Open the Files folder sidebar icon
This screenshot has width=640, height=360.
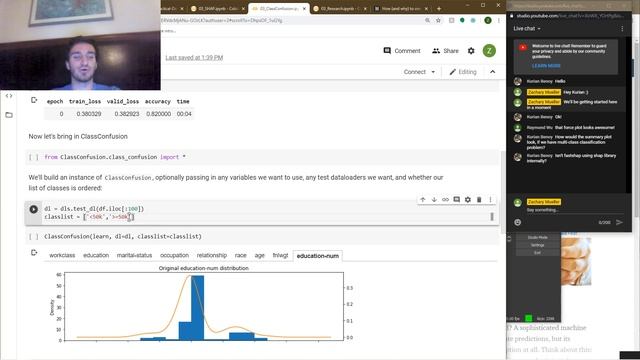[9, 115]
